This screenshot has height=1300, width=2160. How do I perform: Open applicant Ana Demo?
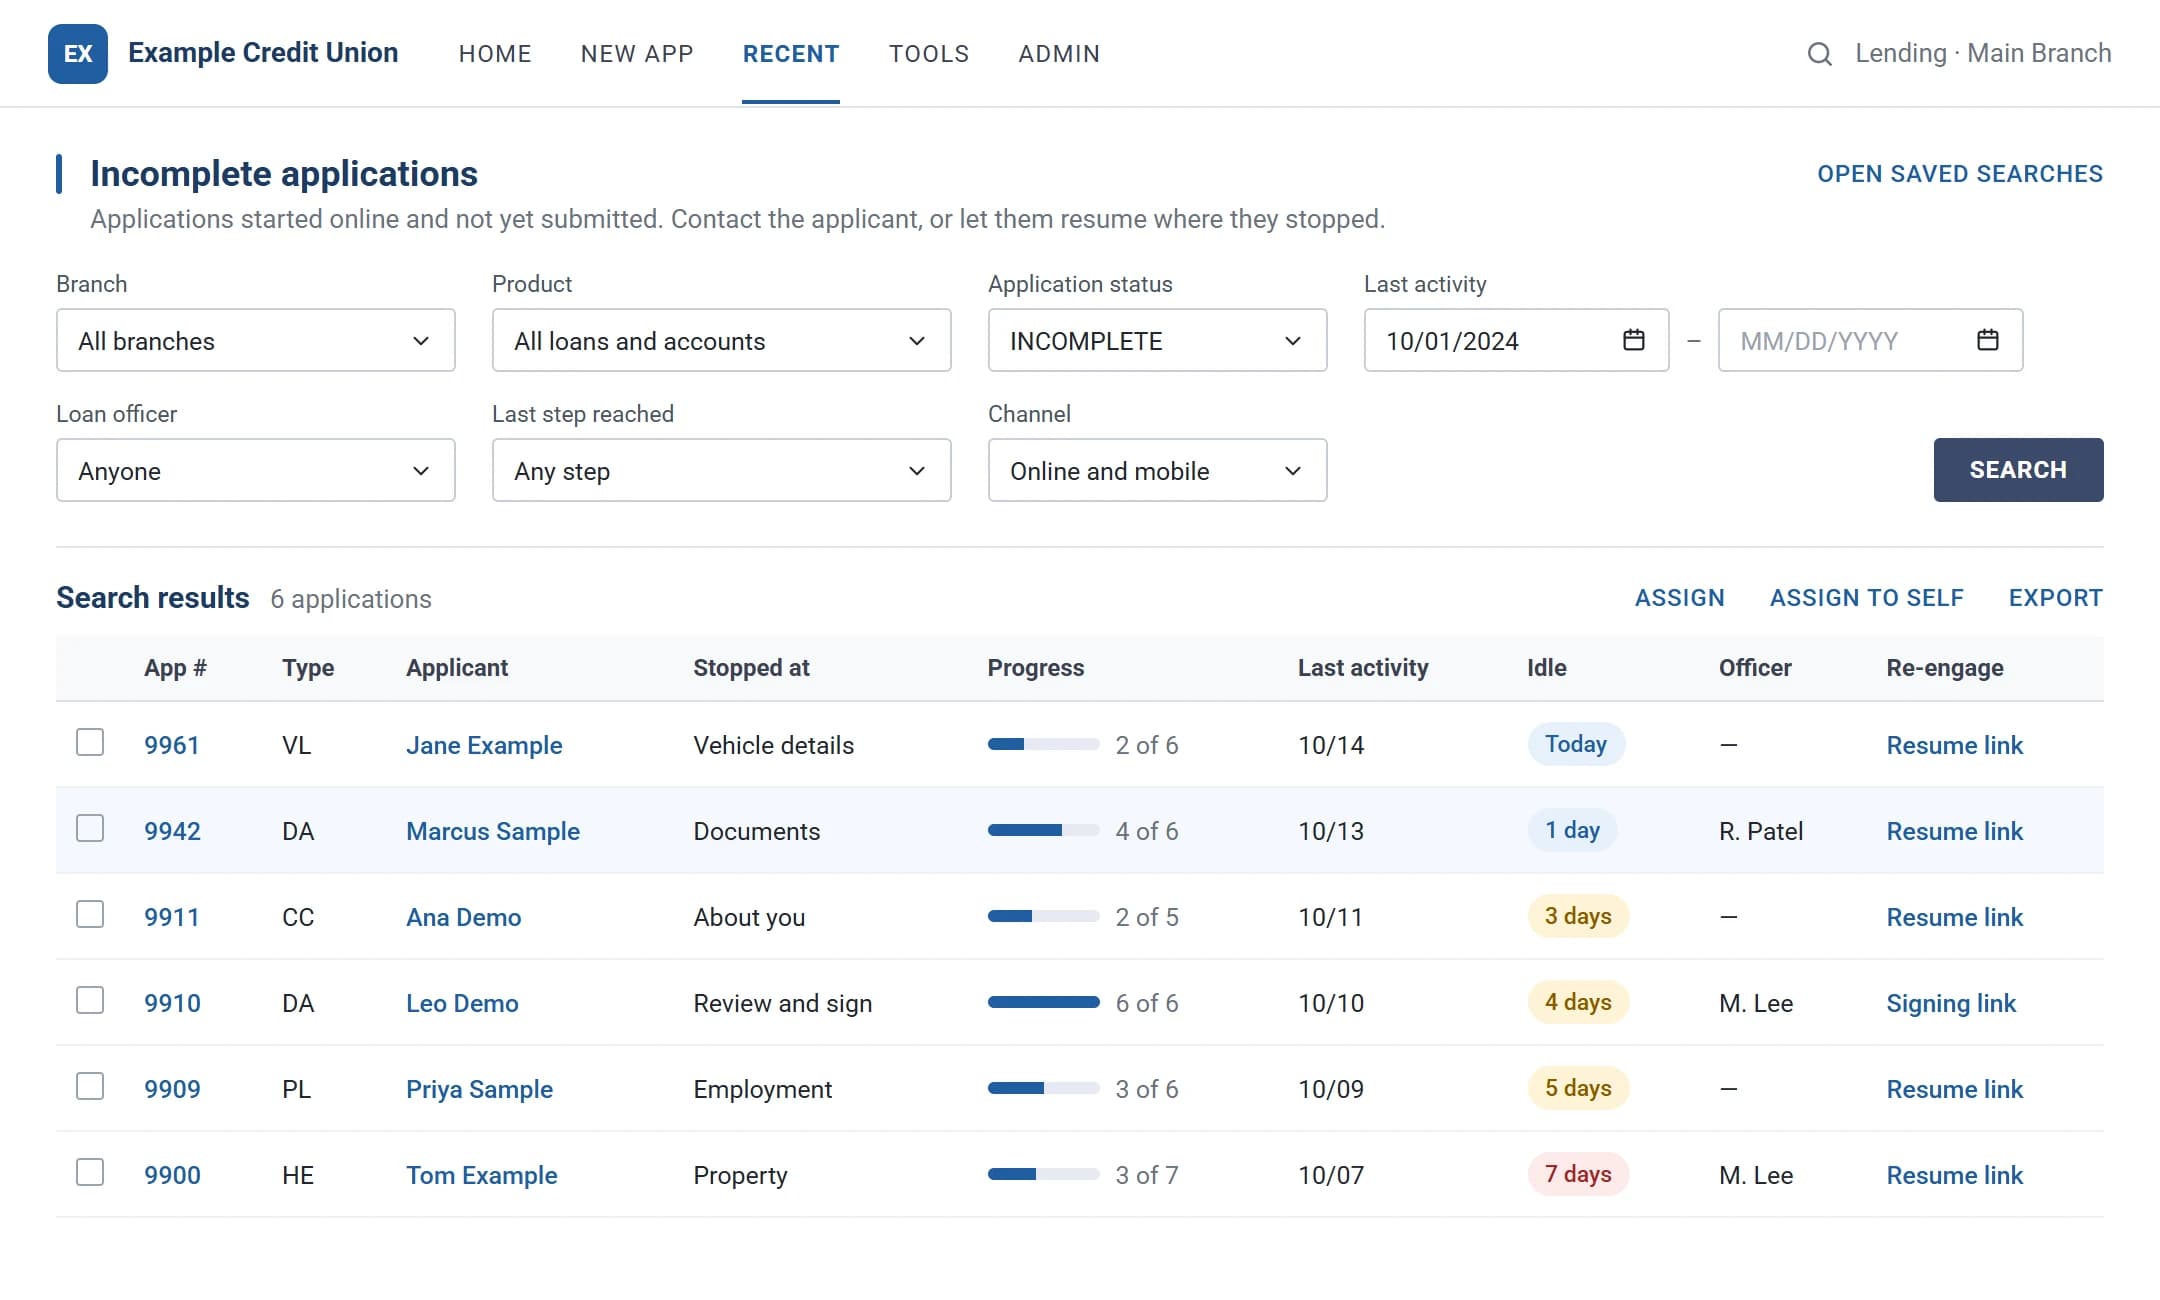click(463, 917)
